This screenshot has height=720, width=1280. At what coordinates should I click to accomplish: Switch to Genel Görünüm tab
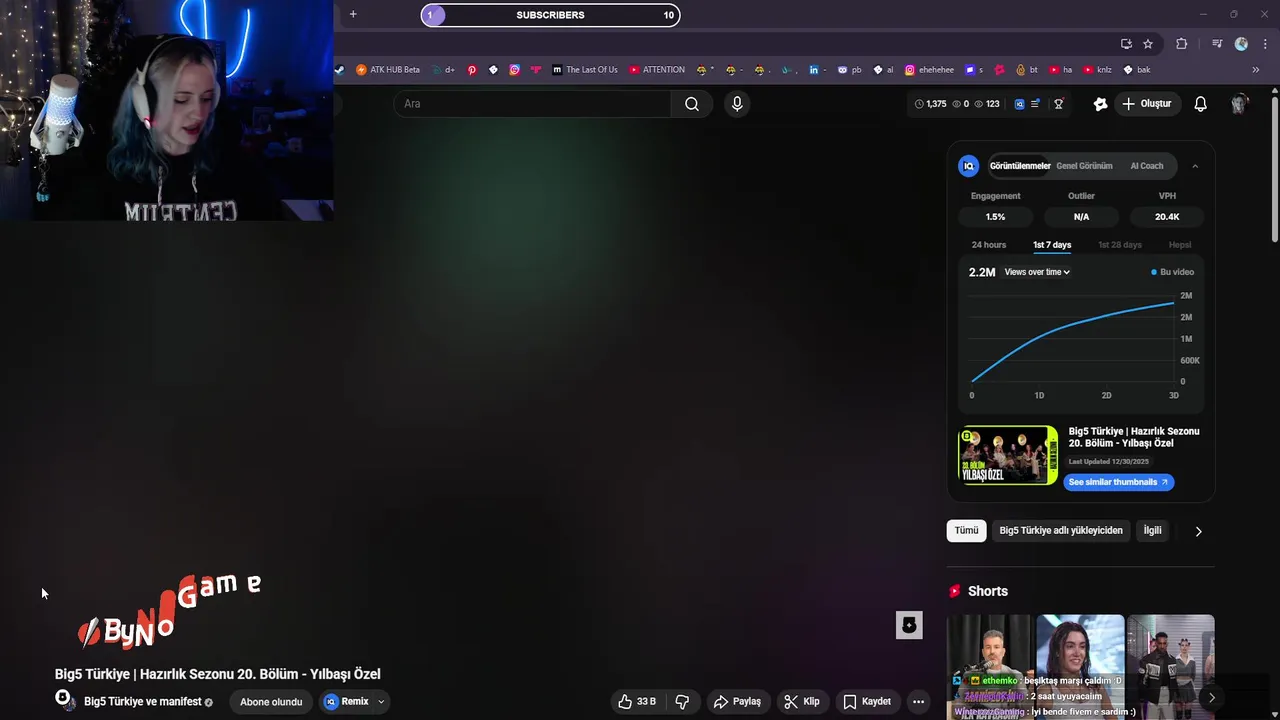(x=1084, y=166)
